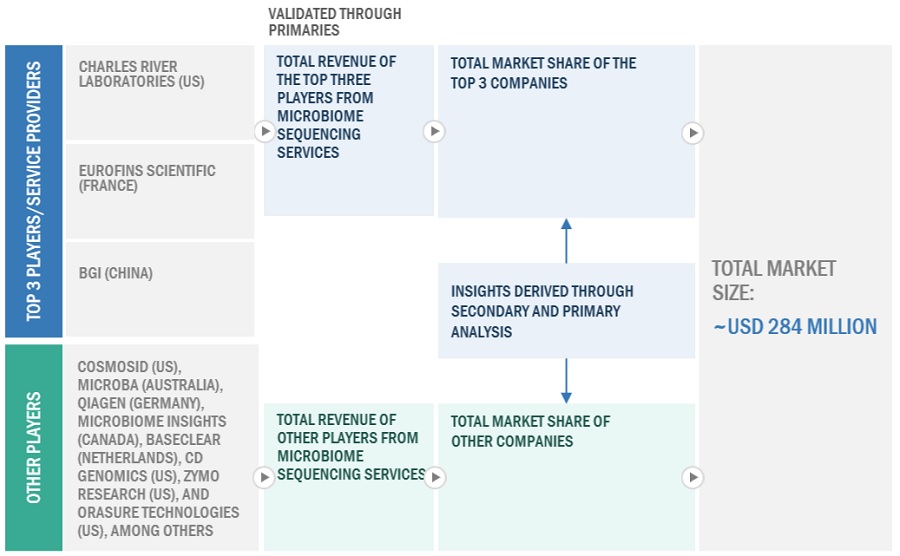Click the Validated Through Primaries heading
This screenshot has height=556, width=900.
(x=335, y=22)
